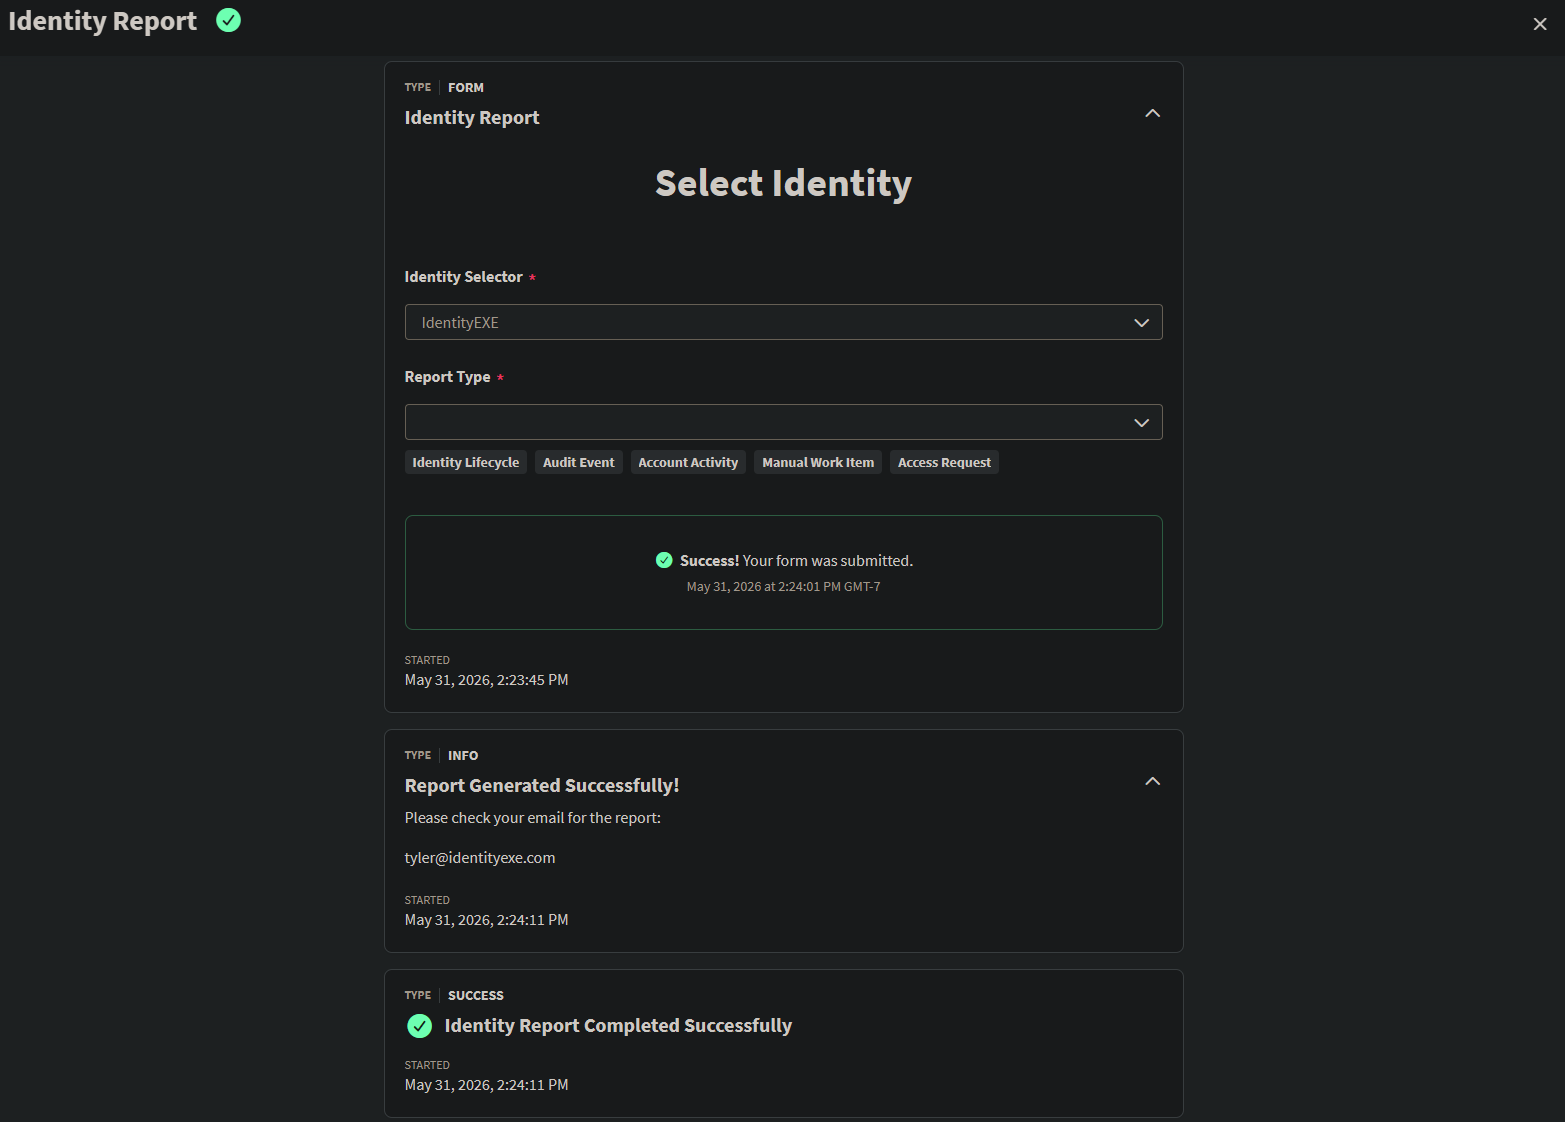Open the Report Type dropdown
The height and width of the screenshot is (1122, 1565).
(783, 422)
